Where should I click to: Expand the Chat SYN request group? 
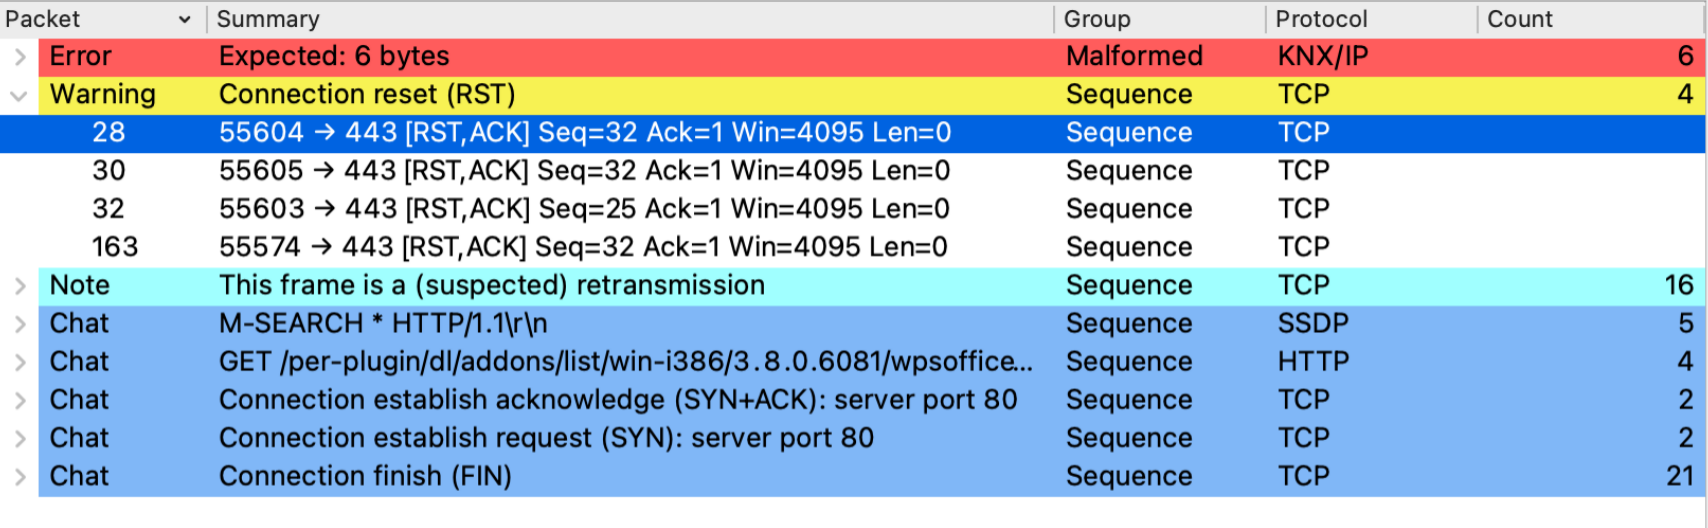(x=20, y=438)
